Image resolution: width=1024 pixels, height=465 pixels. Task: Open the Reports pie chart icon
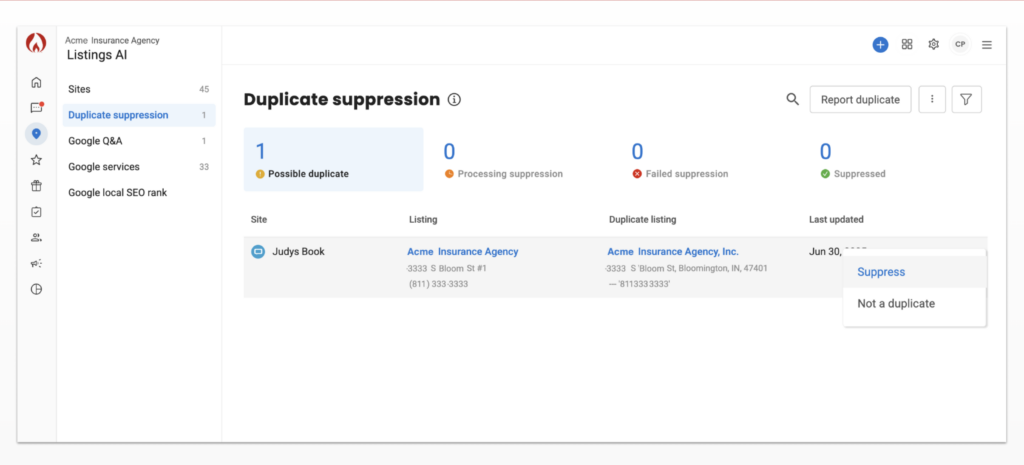click(x=37, y=289)
